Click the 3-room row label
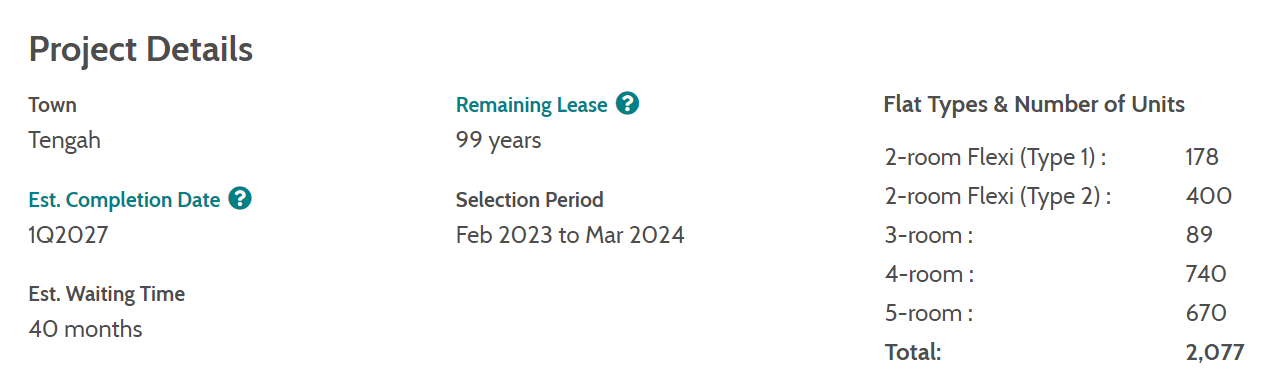Viewport: 1264px width, 384px height. (x=929, y=236)
